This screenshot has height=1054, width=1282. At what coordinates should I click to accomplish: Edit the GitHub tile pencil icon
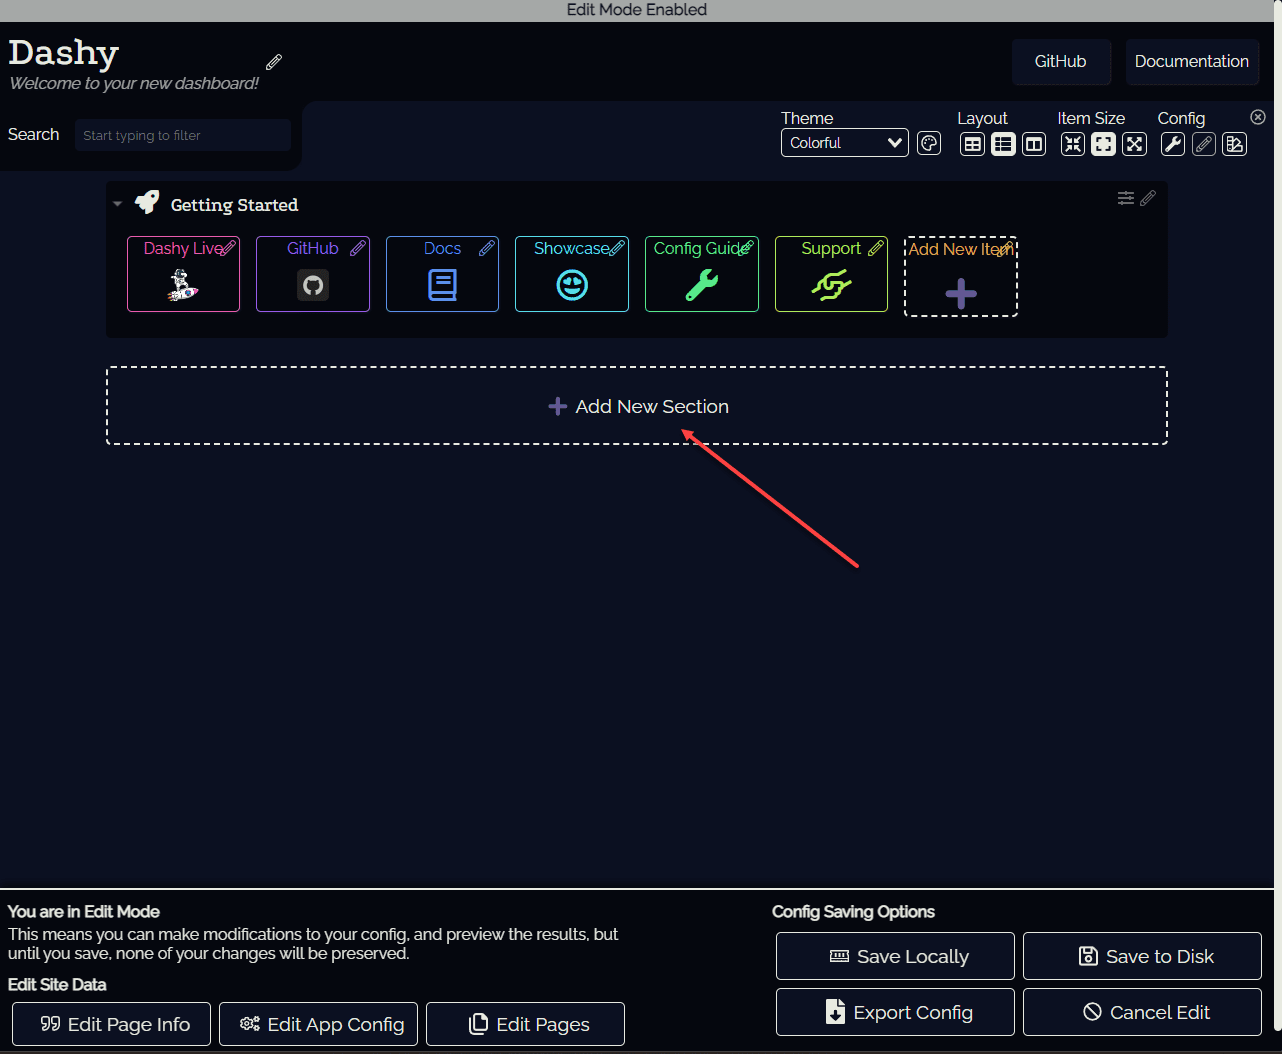point(357,248)
